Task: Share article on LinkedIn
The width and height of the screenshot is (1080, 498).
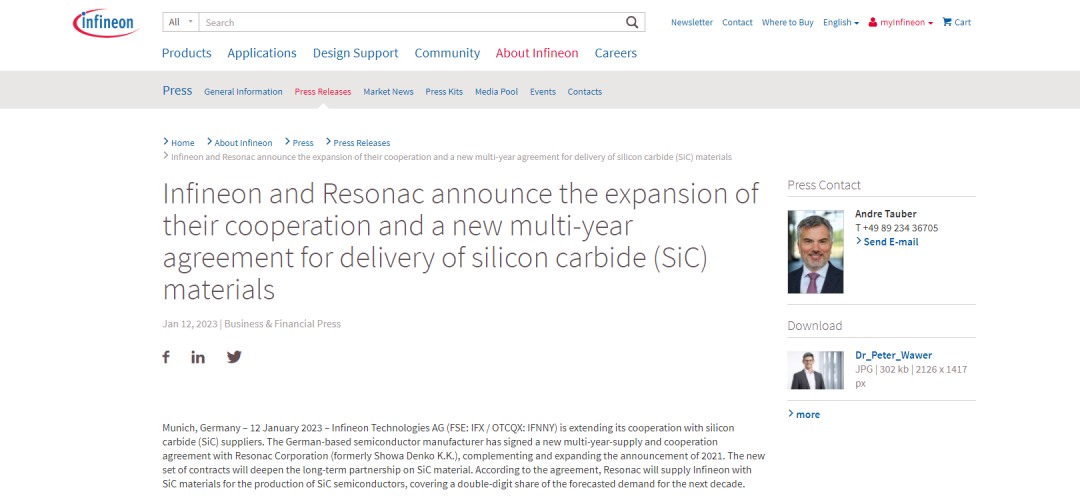Action: click(198, 357)
